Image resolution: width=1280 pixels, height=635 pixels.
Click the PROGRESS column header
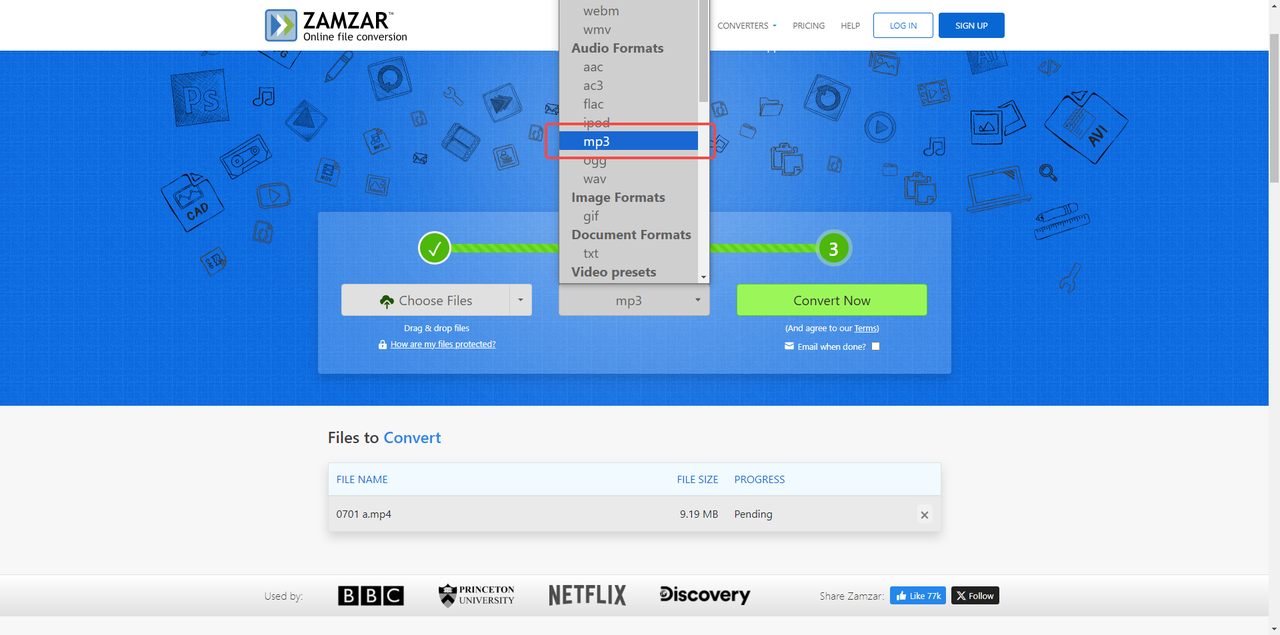[x=759, y=479]
